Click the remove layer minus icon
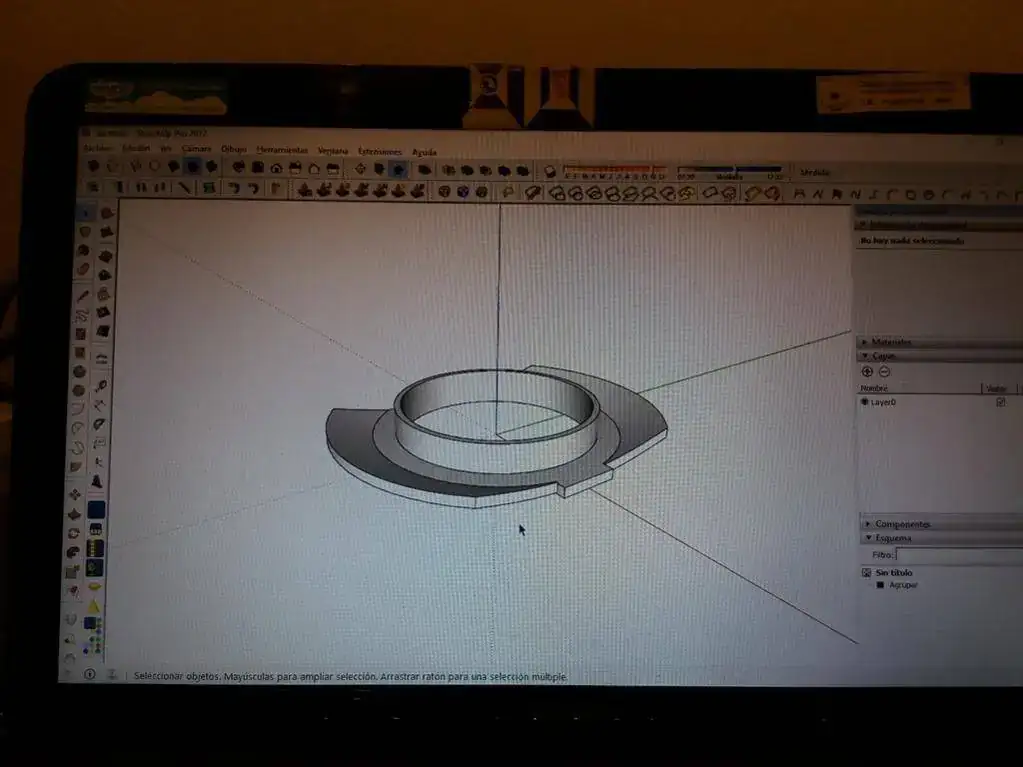The width and height of the screenshot is (1023, 767). pos(885,372)
